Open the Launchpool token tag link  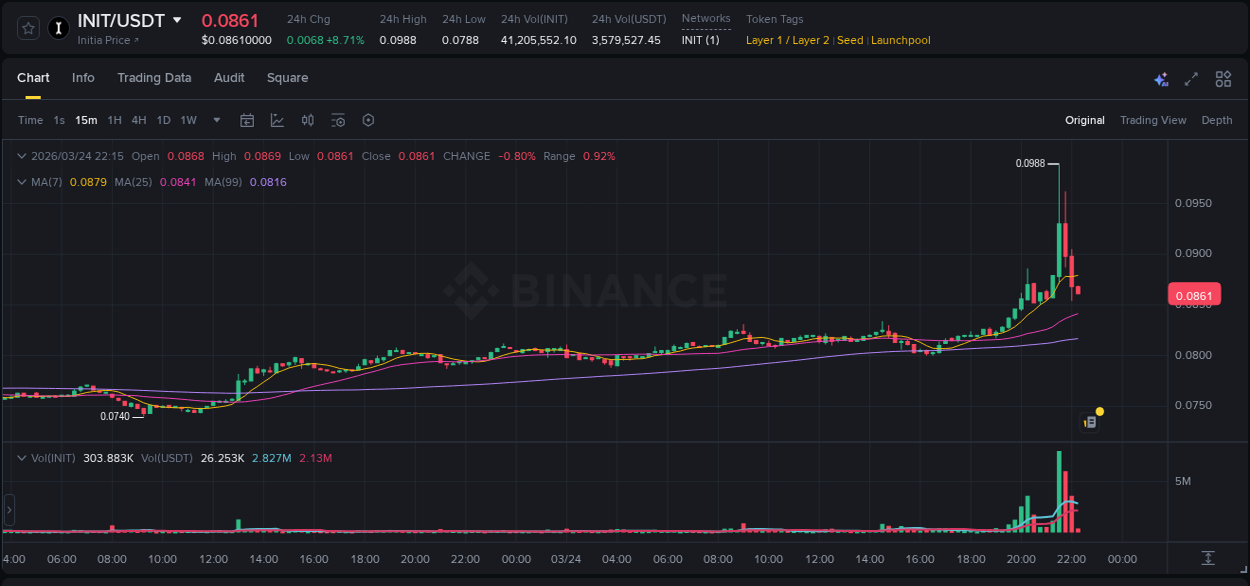point(900,40)
